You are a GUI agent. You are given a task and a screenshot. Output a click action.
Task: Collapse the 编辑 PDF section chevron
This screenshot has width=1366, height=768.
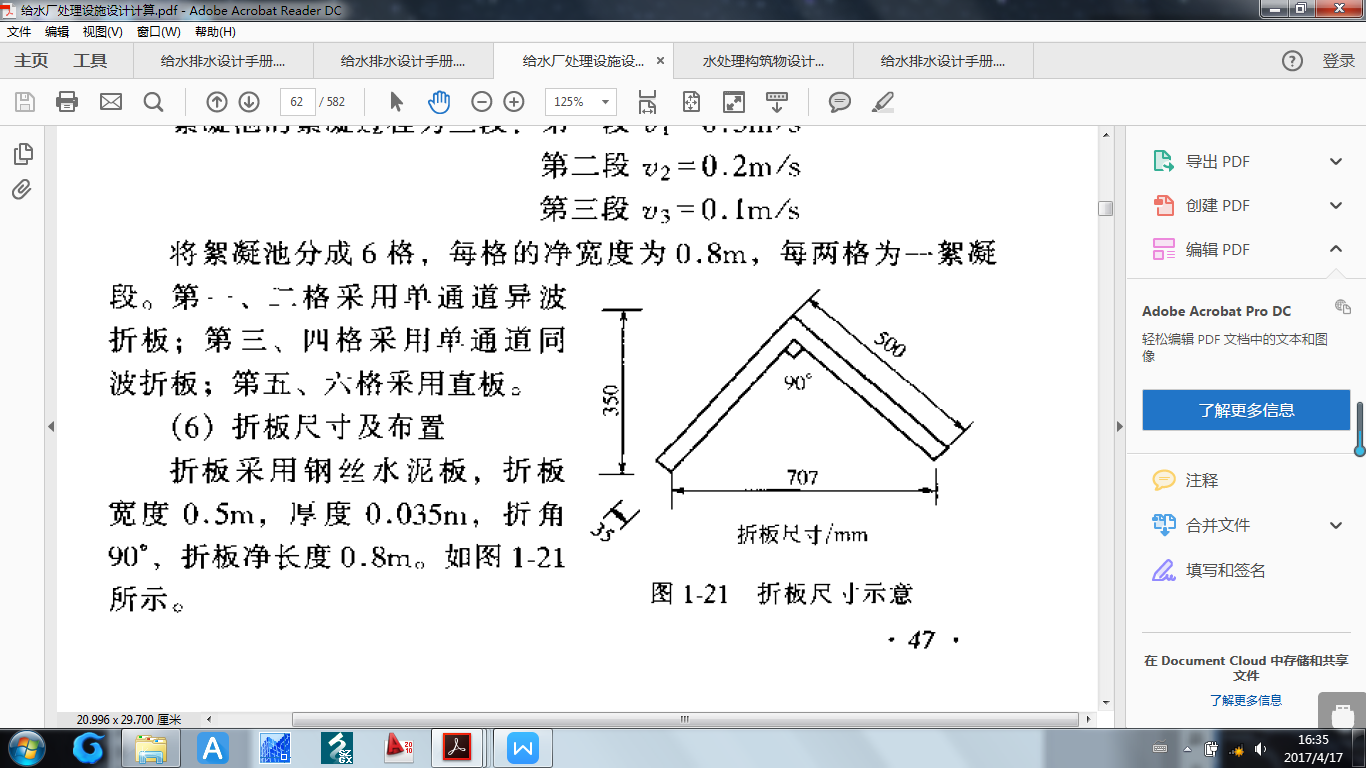coord(1336,249)
